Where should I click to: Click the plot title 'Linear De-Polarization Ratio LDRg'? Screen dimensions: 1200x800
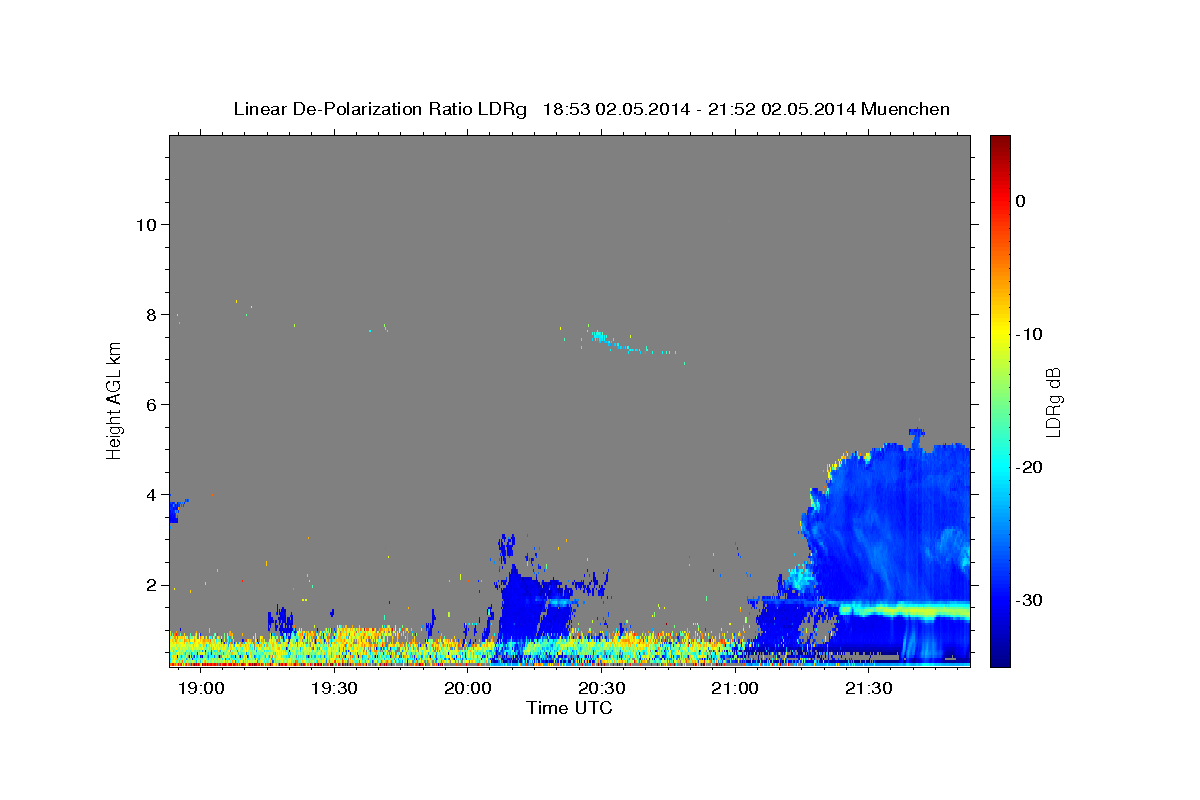pyautogui.click(x=380, y=109)
